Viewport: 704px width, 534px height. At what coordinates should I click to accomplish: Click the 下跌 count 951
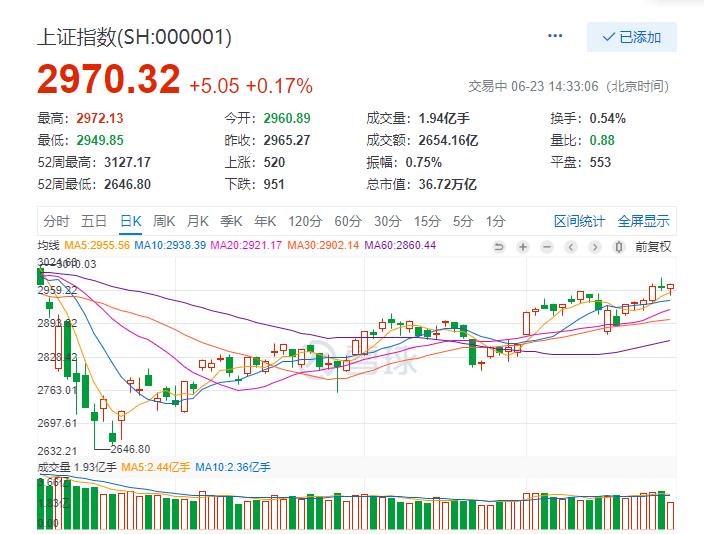tap(274, 184)
